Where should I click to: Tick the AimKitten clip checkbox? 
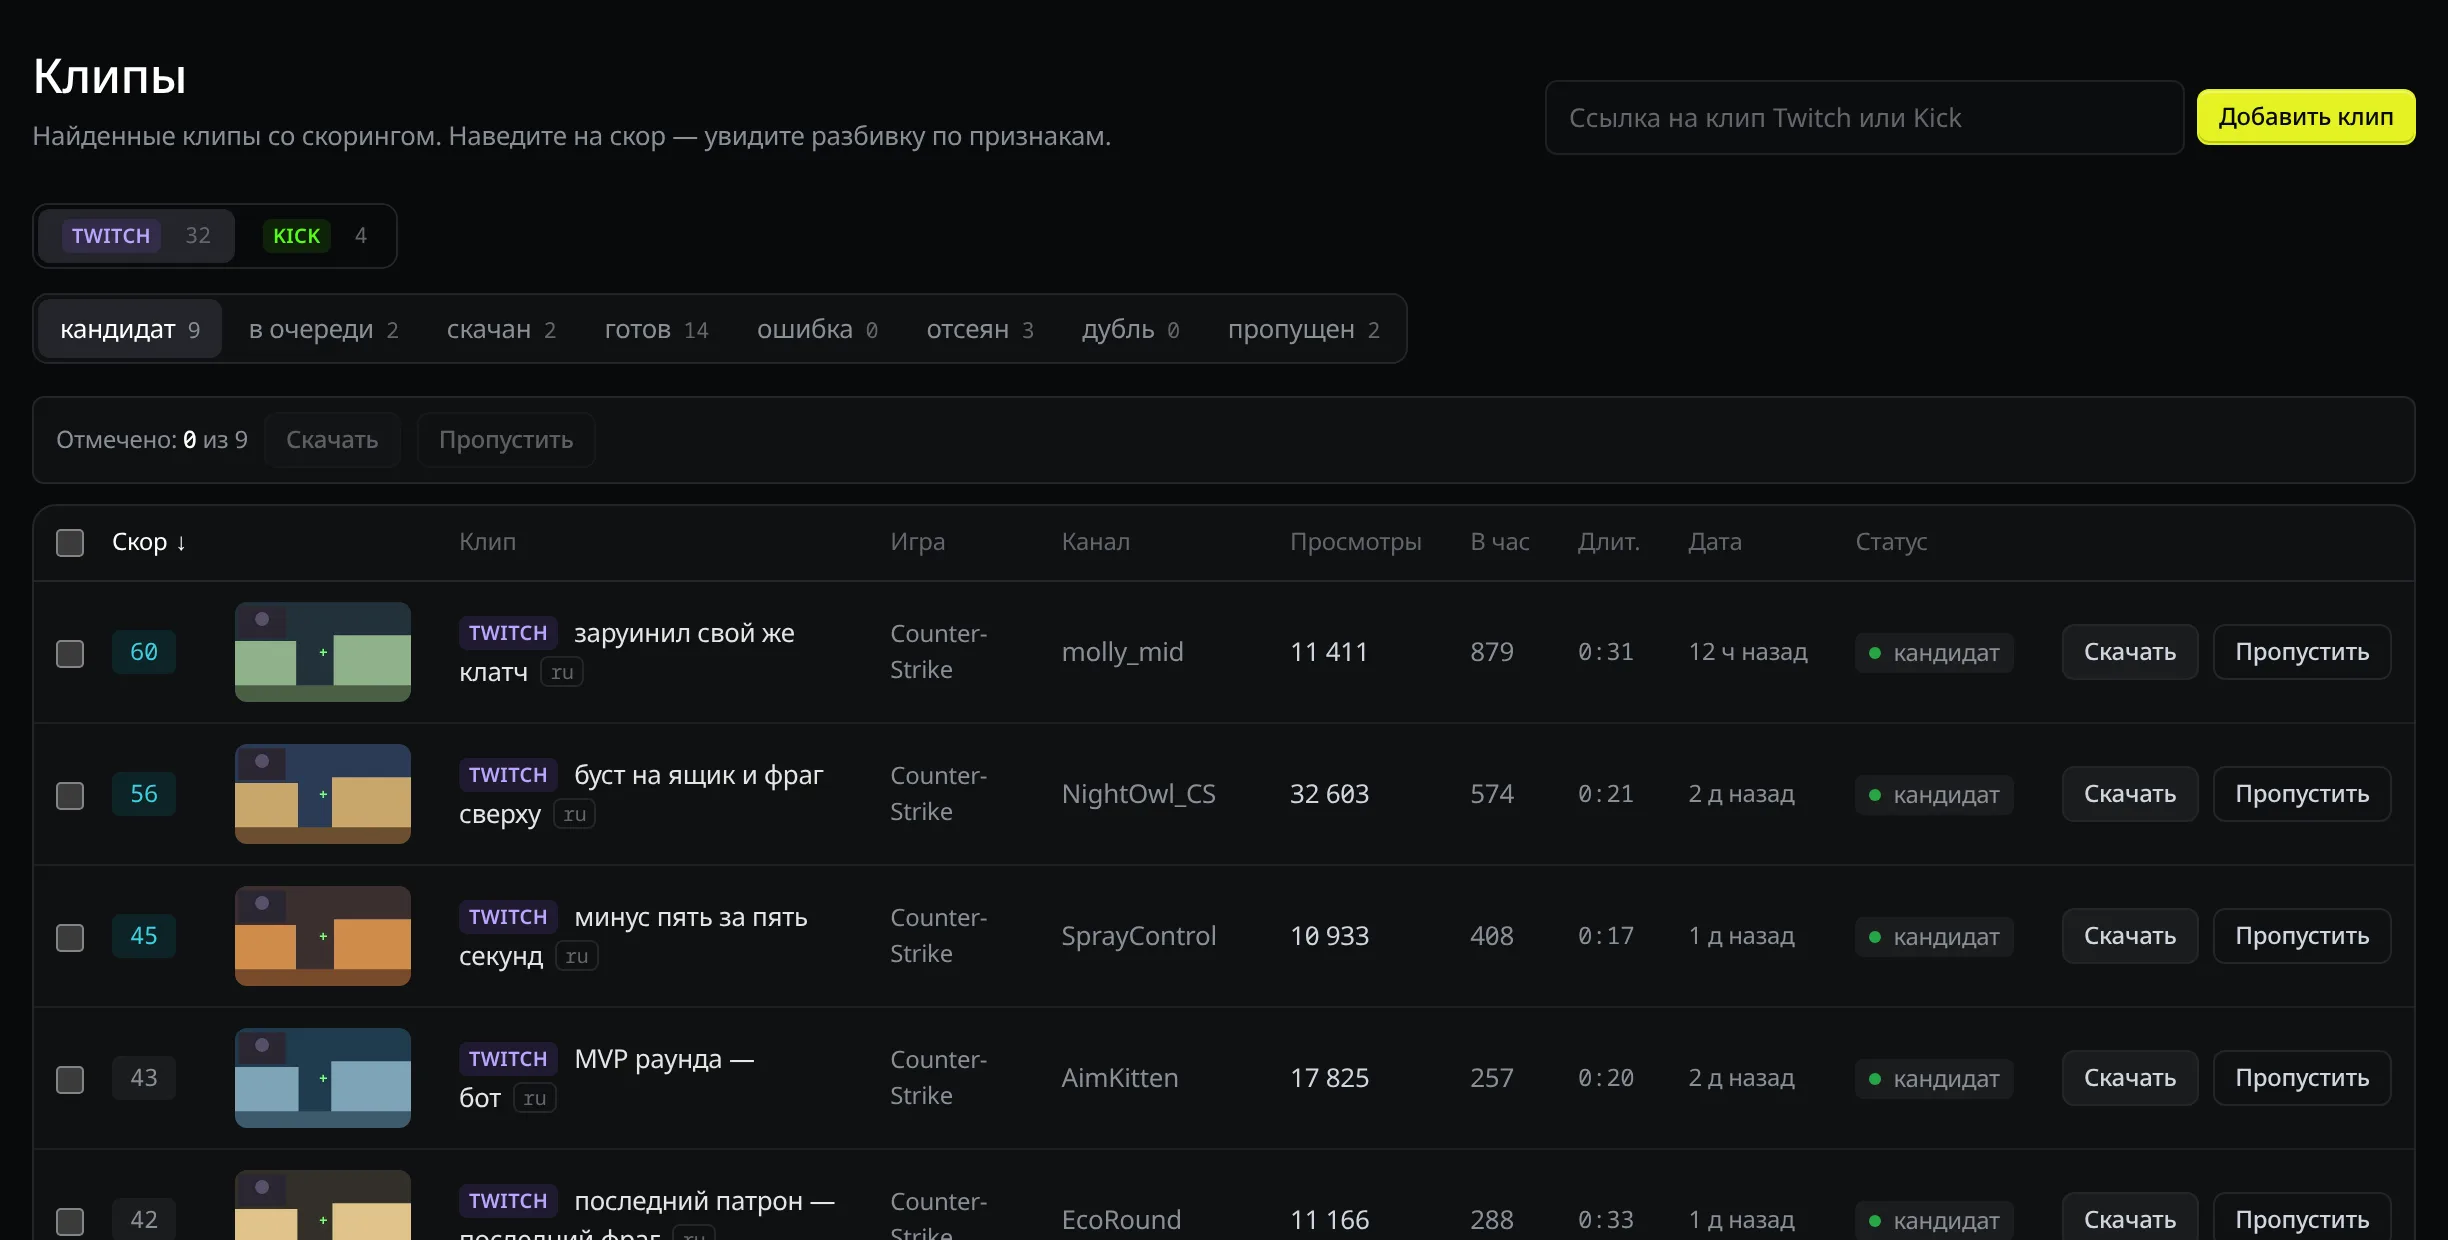[x=70, y=1080]
